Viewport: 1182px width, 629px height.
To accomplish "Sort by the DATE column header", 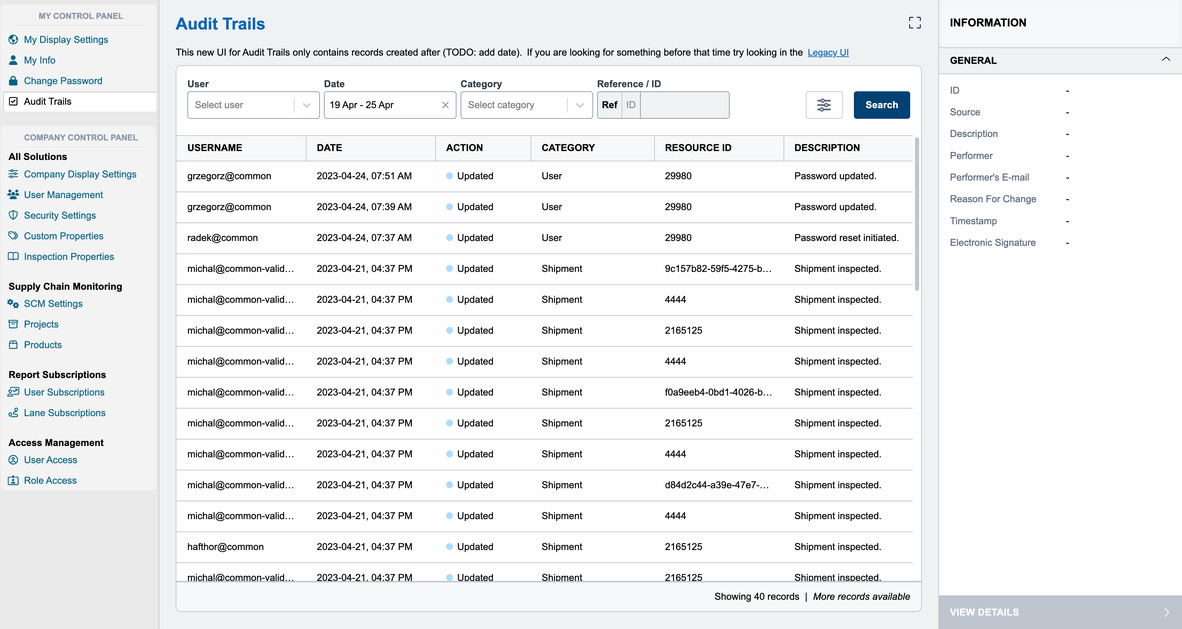I will click(x=371, y=148).
